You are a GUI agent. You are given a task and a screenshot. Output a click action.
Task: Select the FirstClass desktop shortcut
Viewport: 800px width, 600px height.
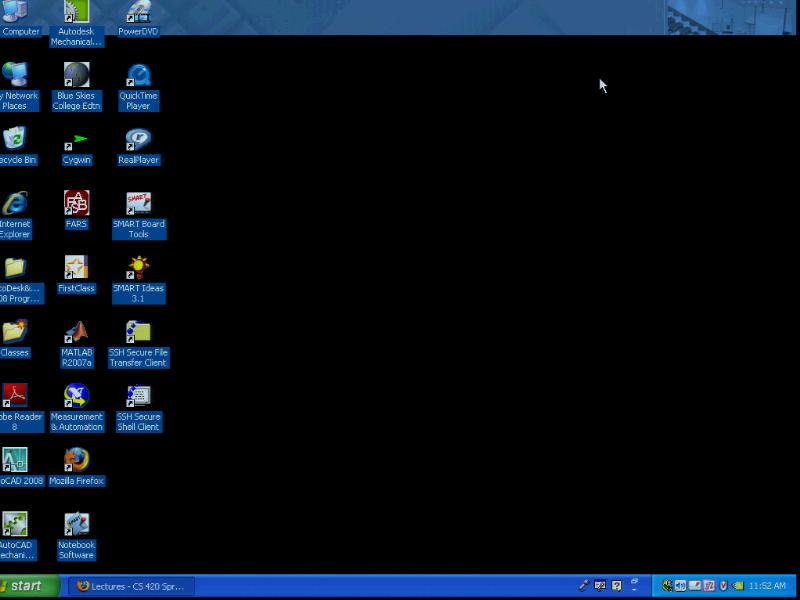76,268
